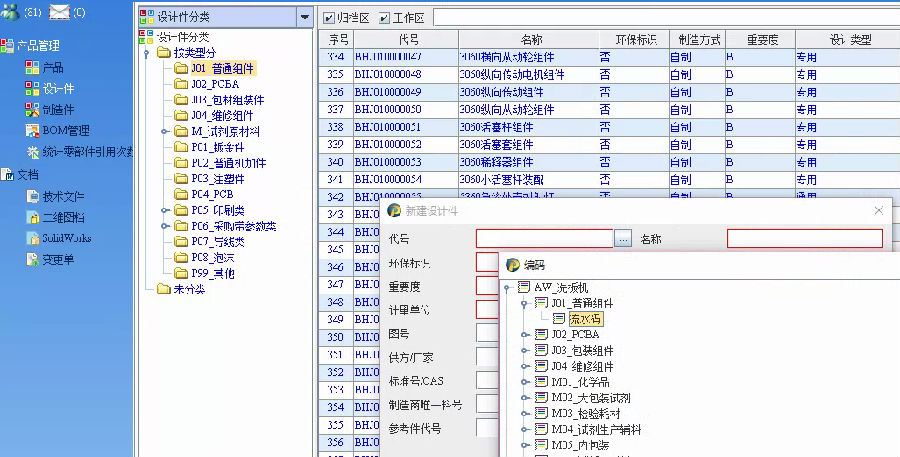Screen dimensions: 900x457
Task: Click the browse button beside 代号 field
Action: [x=623, y=239]
